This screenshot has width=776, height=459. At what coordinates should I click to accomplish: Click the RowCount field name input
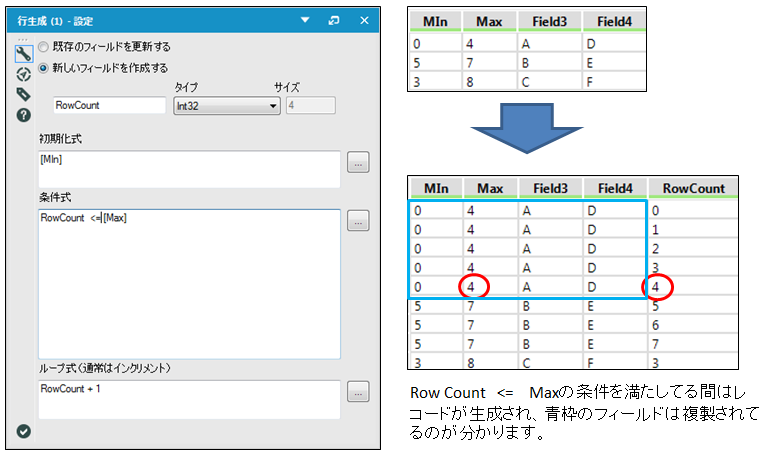pyautogui.click(x=109, y=106)
